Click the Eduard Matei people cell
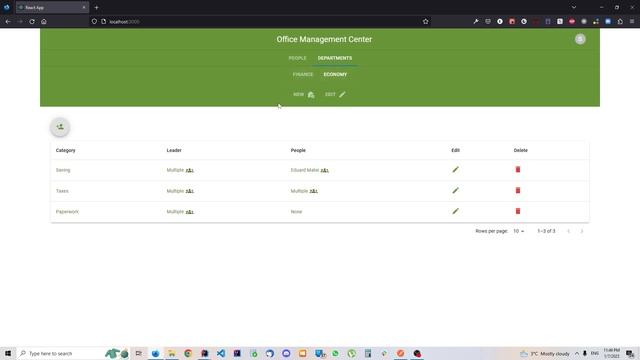The height and width of the screenshot is (360, 640). [x=305, y=170]
